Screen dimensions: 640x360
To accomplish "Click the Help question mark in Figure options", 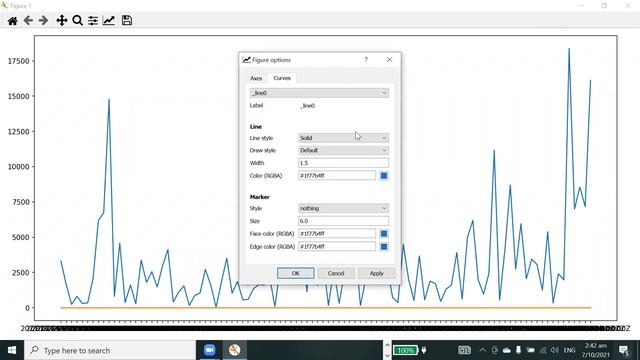I will pyautogui.click(x=366, y=60).
